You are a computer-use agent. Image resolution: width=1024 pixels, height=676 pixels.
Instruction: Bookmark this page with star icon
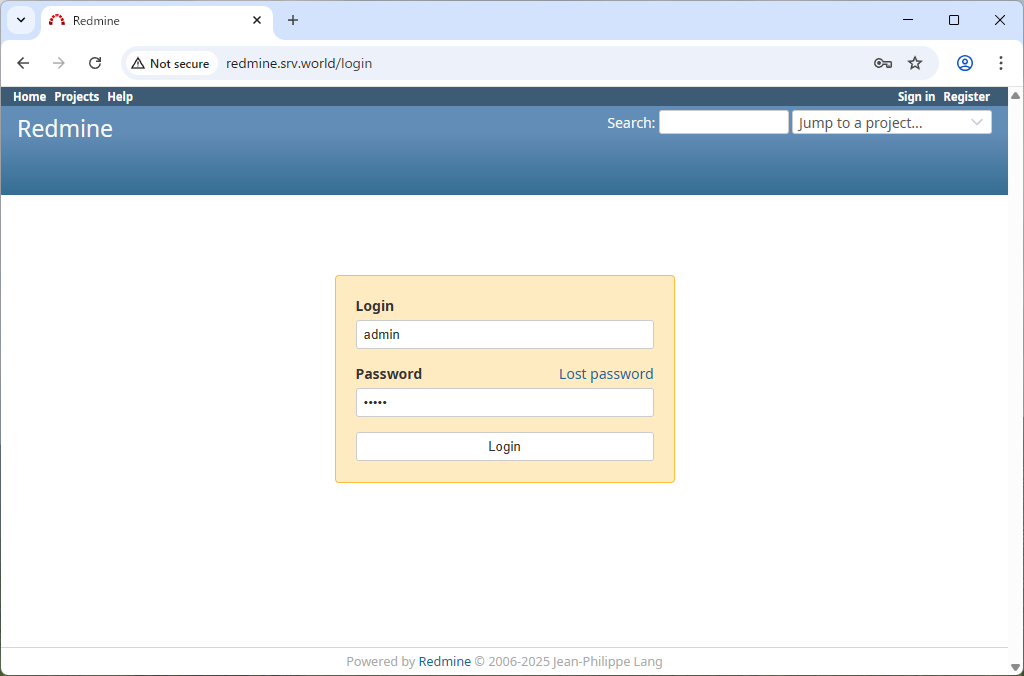915,63
